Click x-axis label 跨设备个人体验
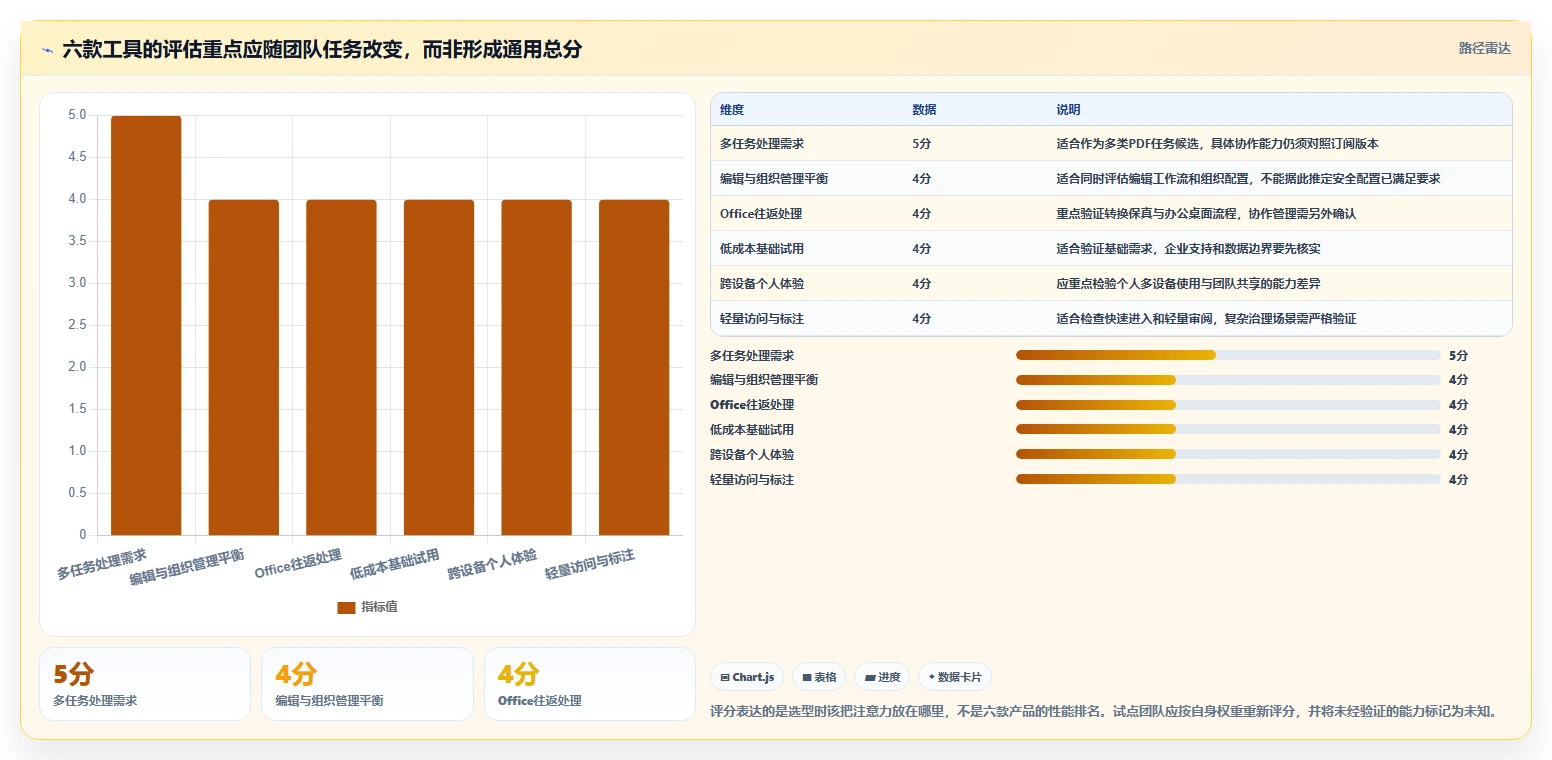The image size is (1552, 760). (x=493, y=563)
